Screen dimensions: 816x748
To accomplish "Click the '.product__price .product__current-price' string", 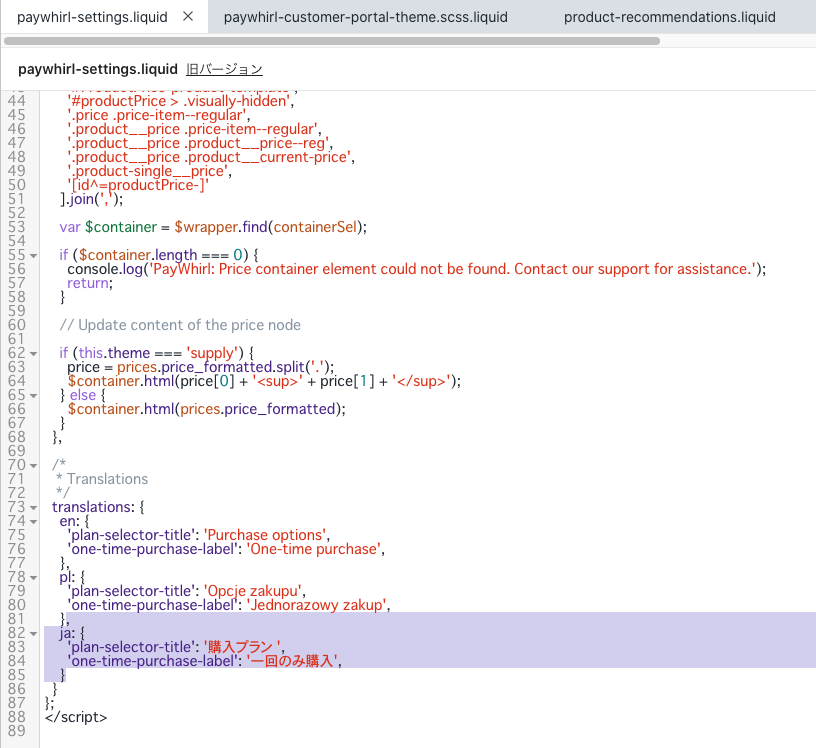I will coord(209,157).
